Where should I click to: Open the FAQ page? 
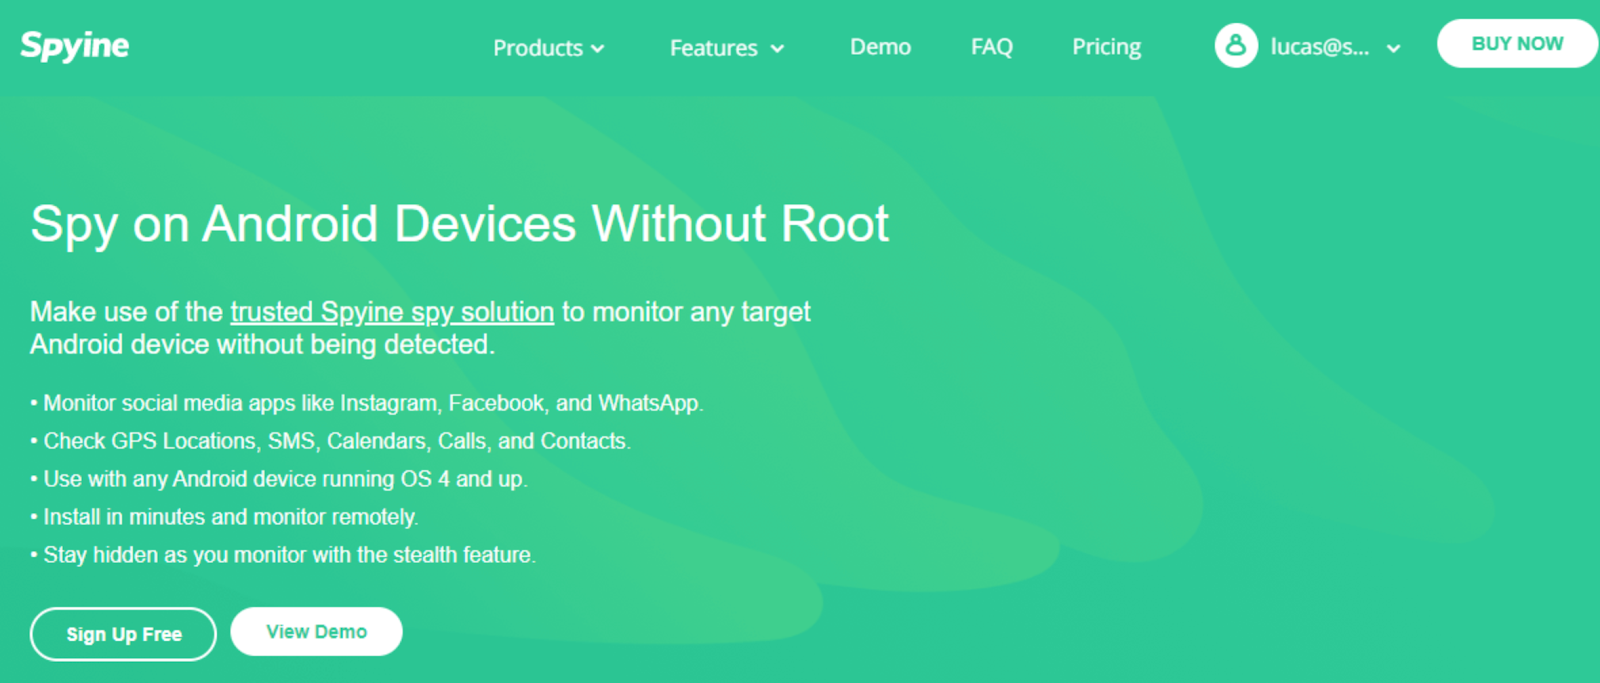[x=992, y=47]
